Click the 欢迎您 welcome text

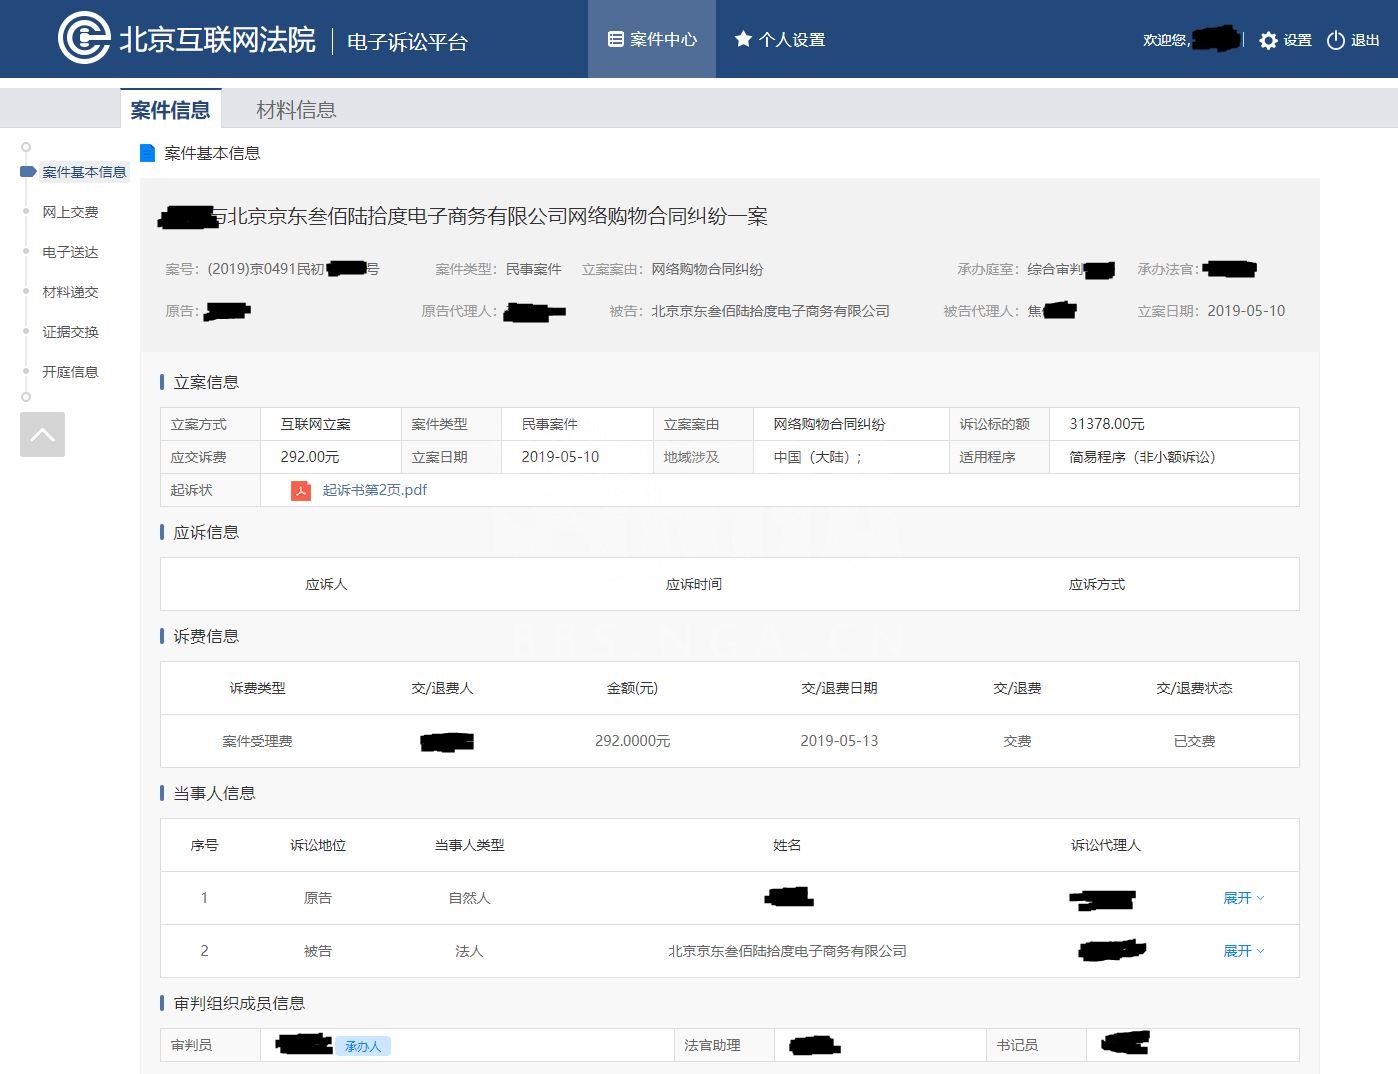1166,40
